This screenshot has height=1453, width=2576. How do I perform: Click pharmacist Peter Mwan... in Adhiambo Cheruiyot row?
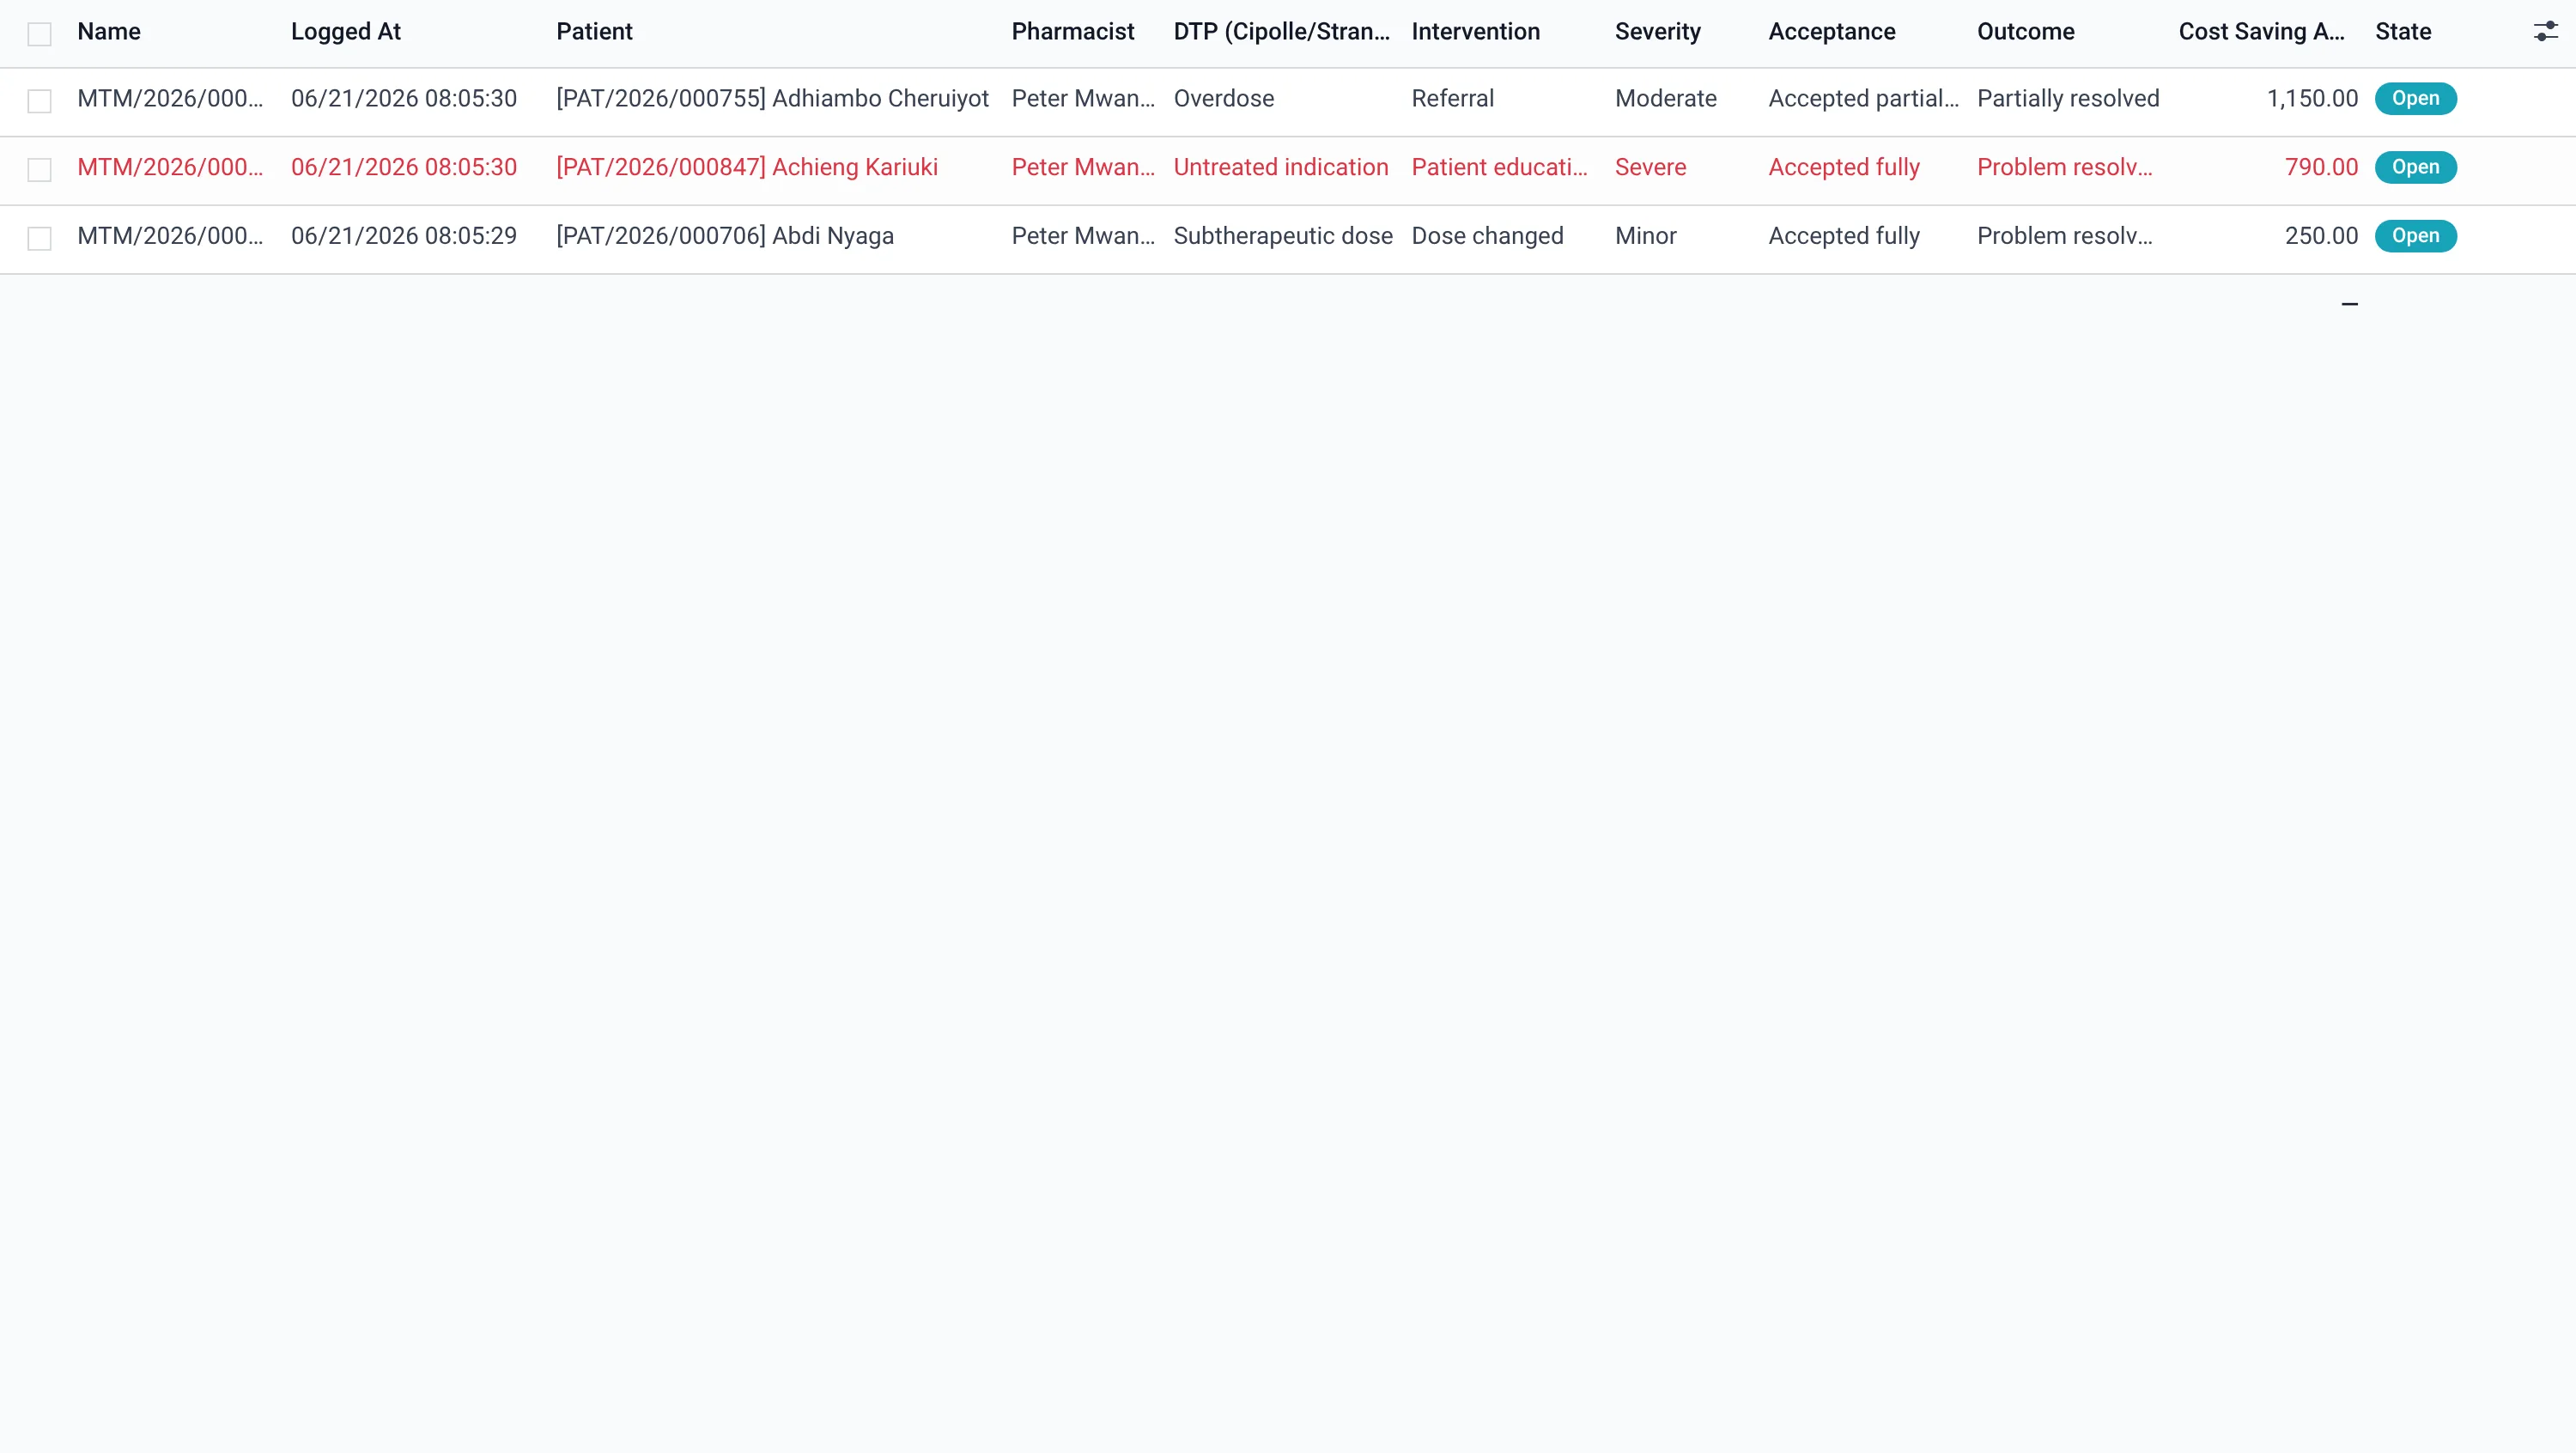coord(1083,99)
